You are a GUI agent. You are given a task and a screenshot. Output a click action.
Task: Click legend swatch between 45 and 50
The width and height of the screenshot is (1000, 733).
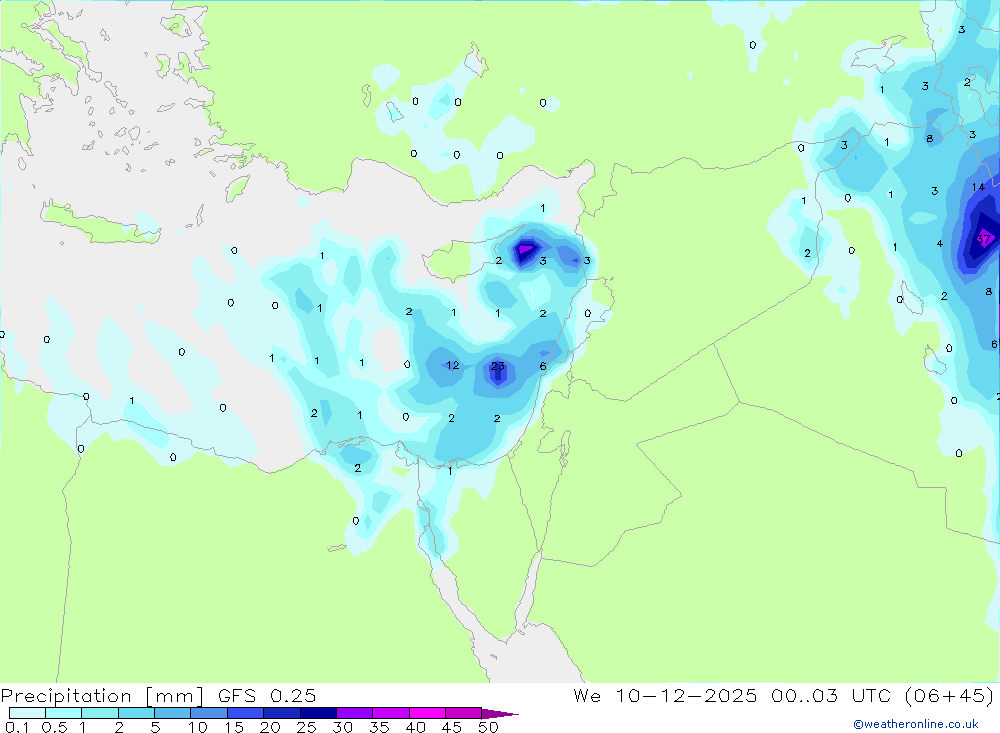463,713
